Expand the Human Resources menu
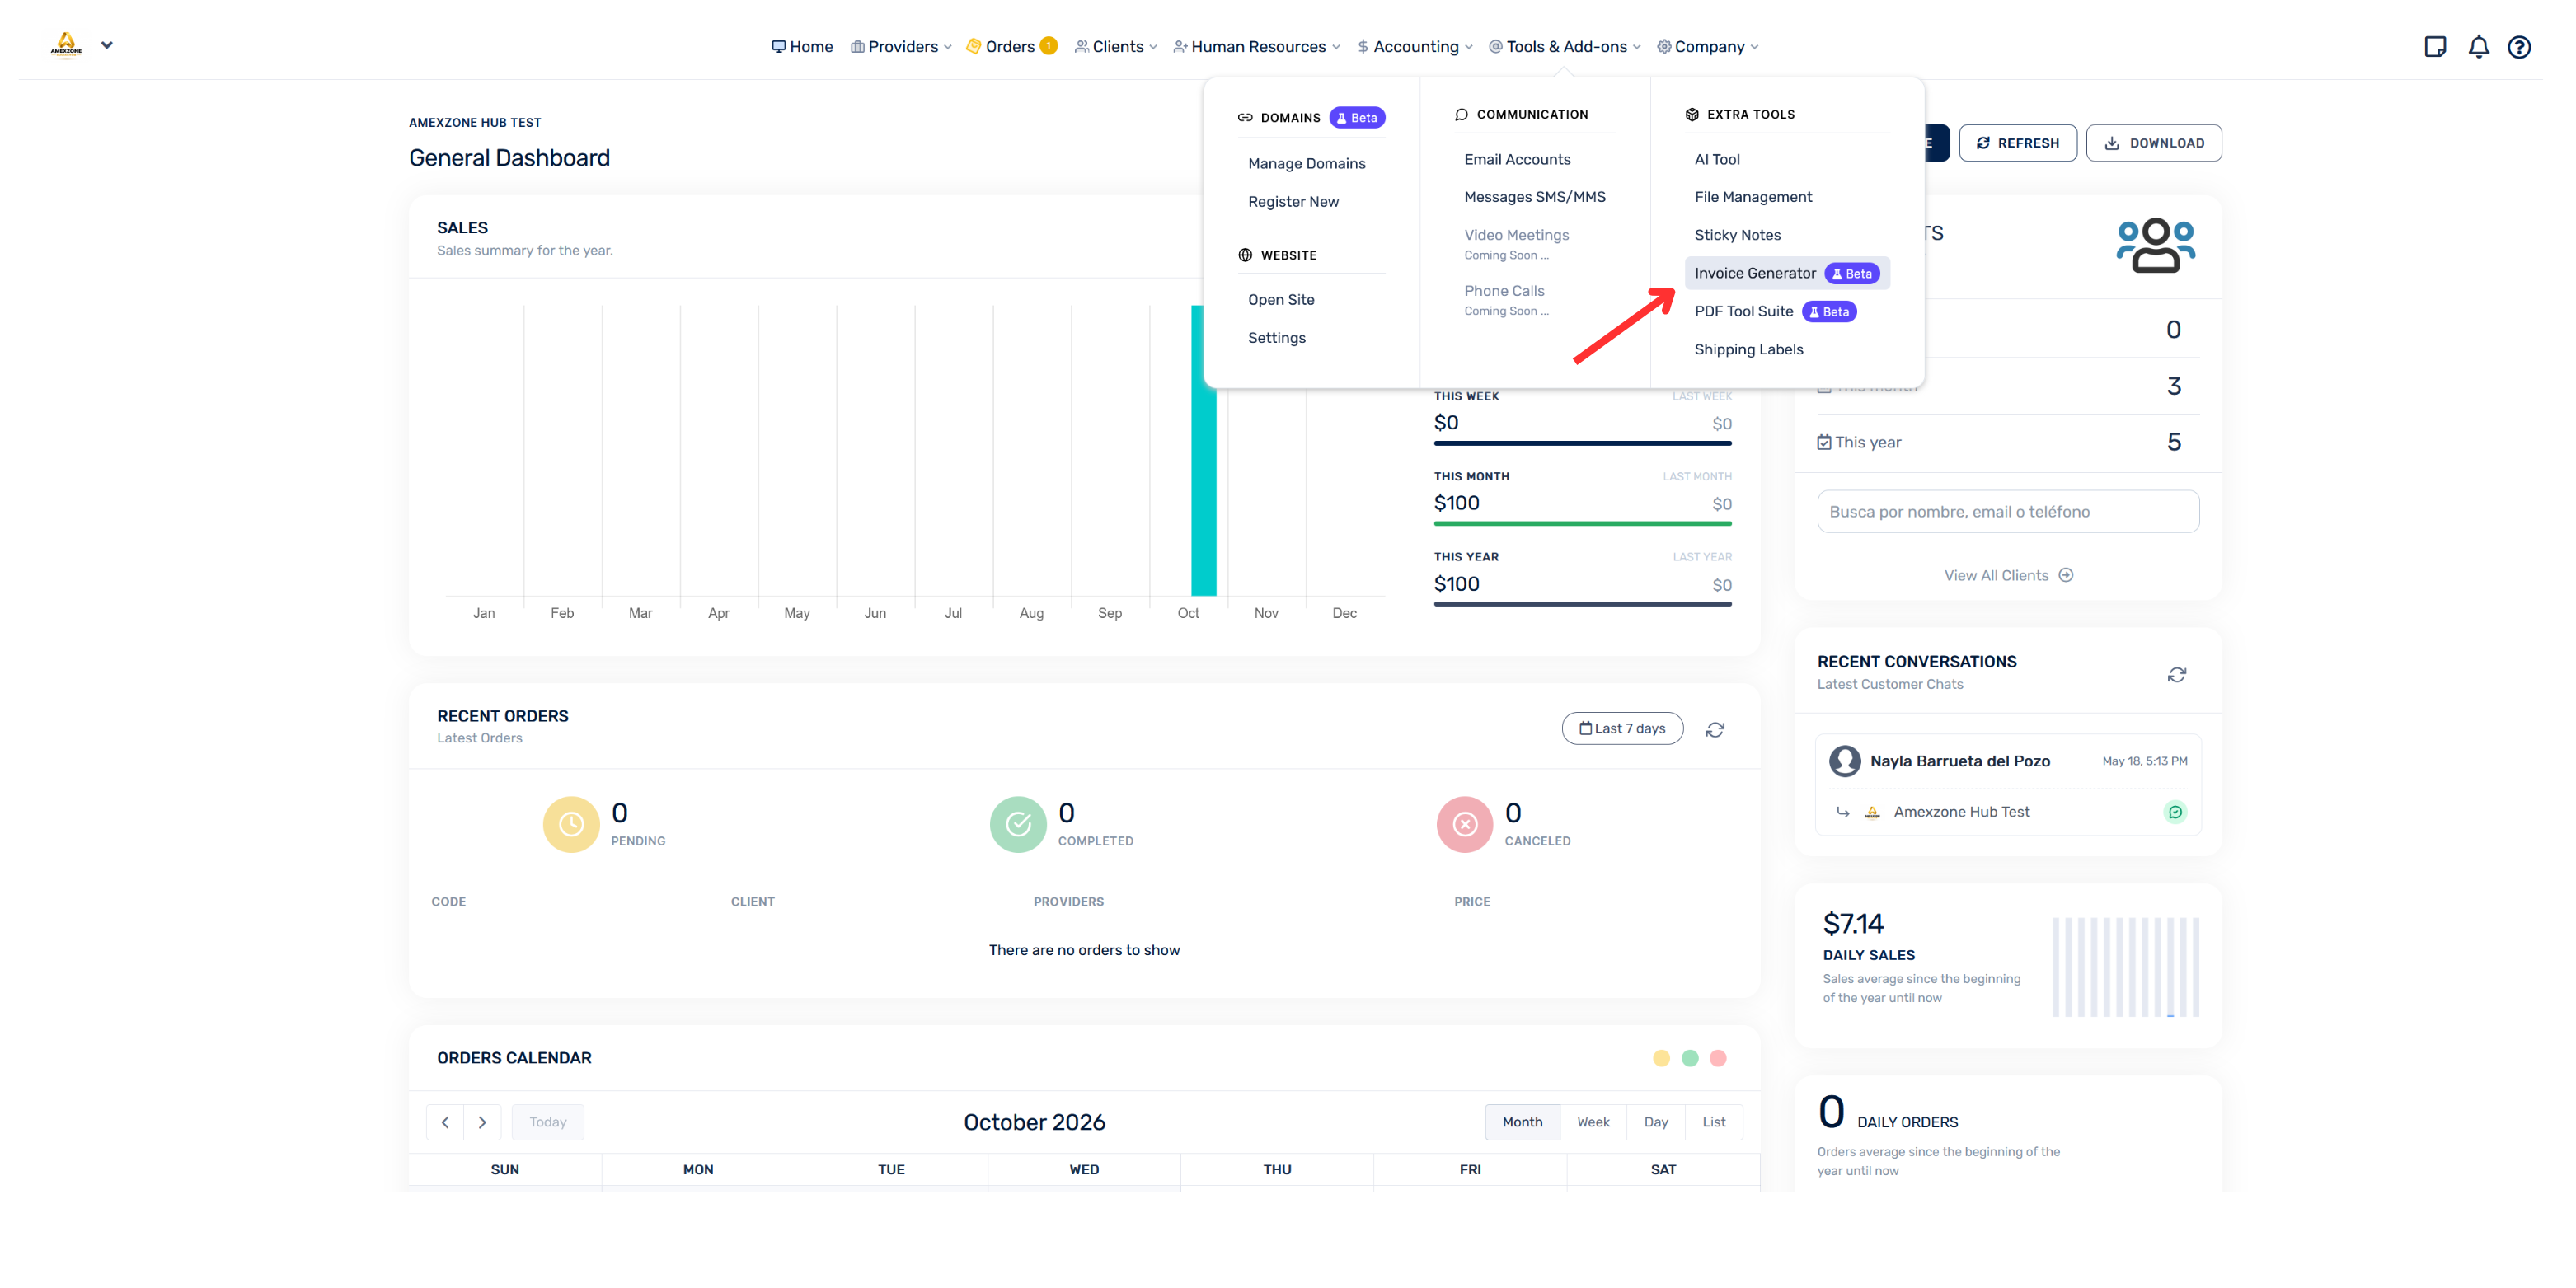Screen dimensions: 2576x1288 1257,46
